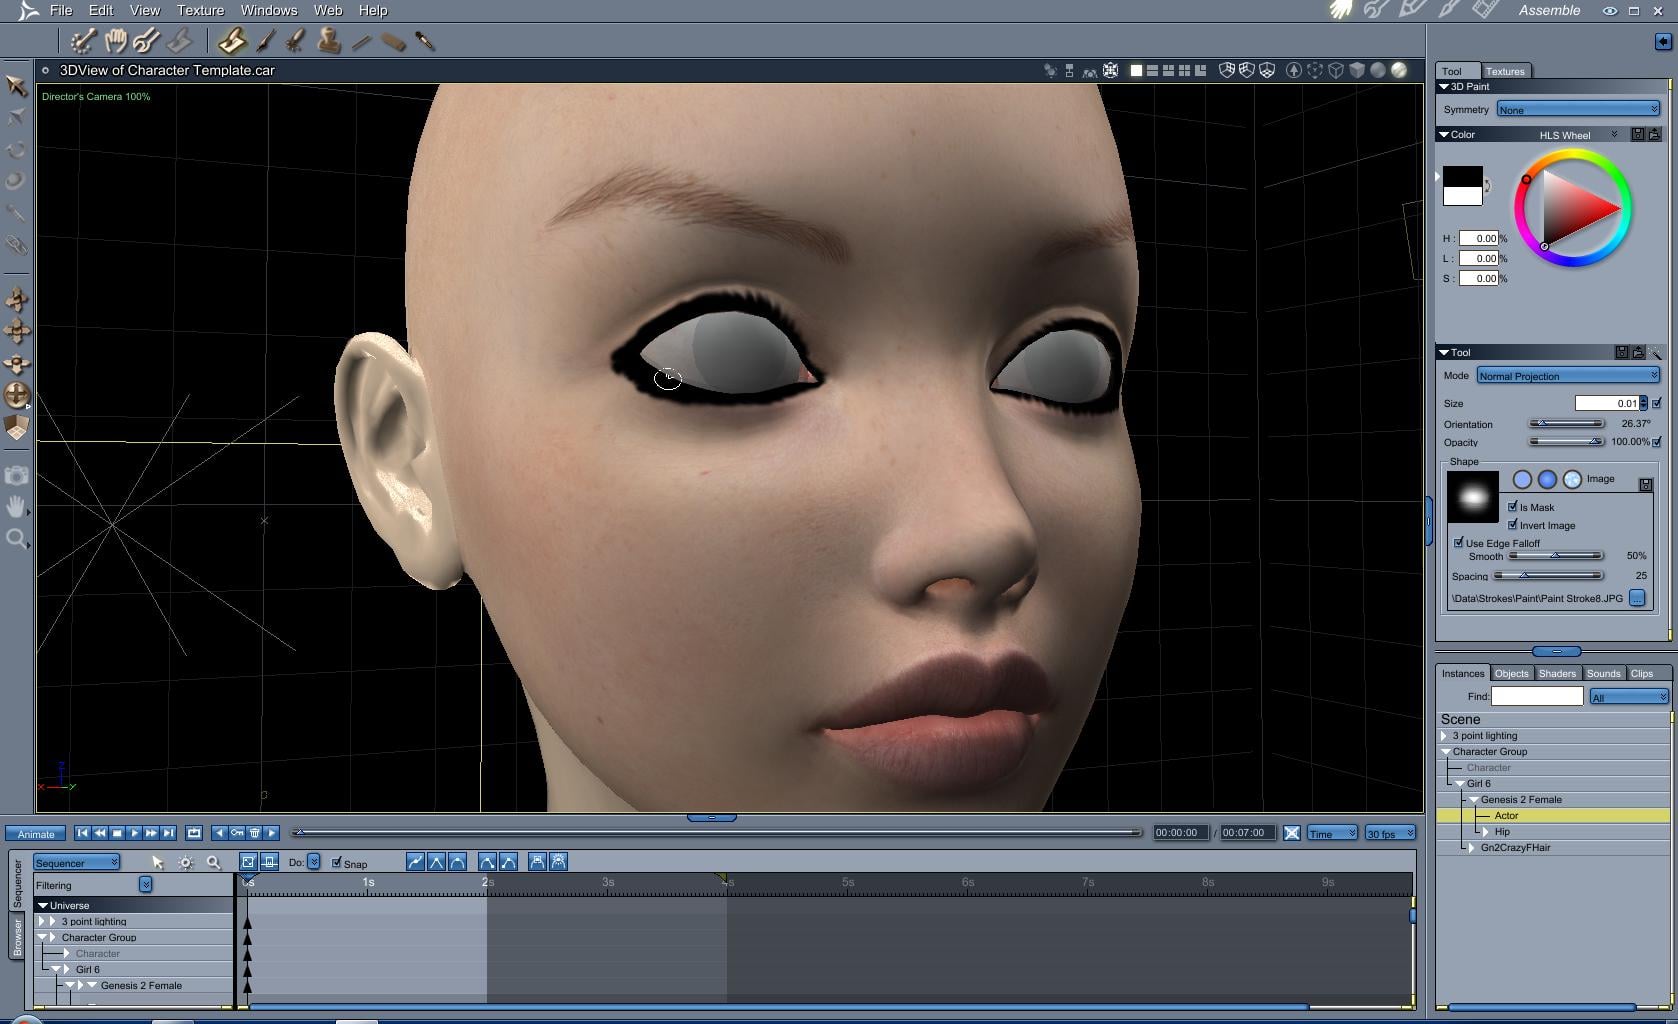Expand the 3 point lighting scene item
This screenshot has height=1024, width=1678.
[x=1444, y=736]
